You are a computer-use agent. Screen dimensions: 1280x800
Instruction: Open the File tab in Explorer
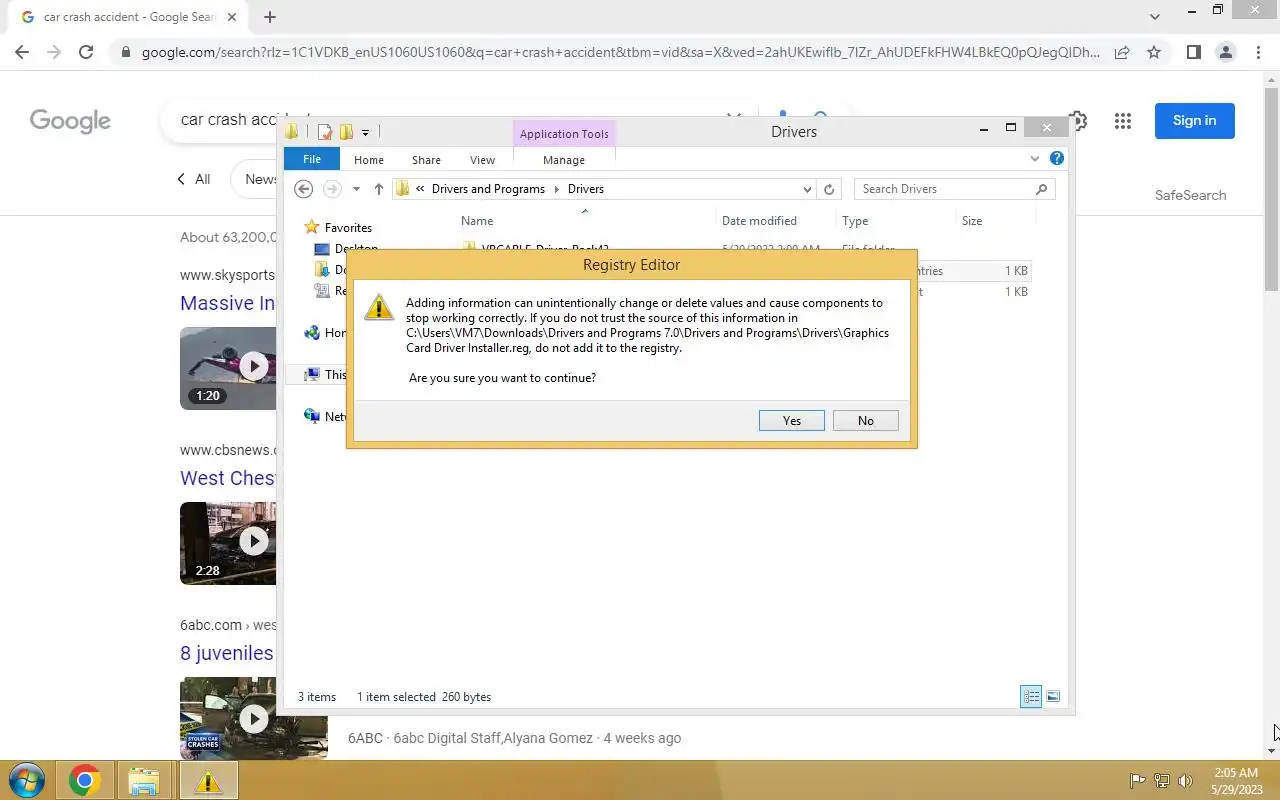point(312,159)
